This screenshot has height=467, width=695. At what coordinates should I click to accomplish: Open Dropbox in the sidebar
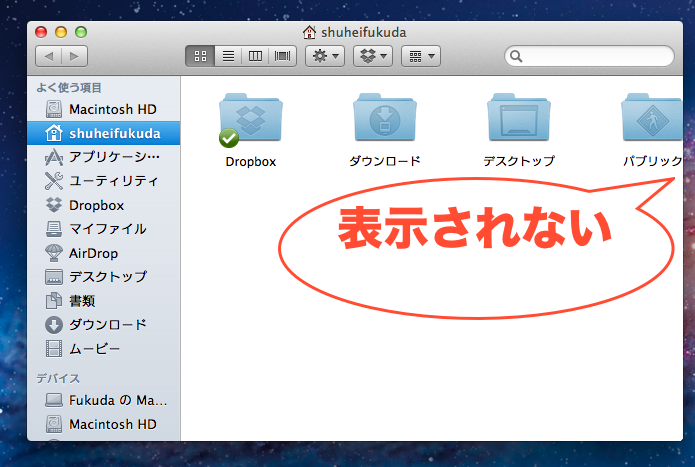point(104,205)
